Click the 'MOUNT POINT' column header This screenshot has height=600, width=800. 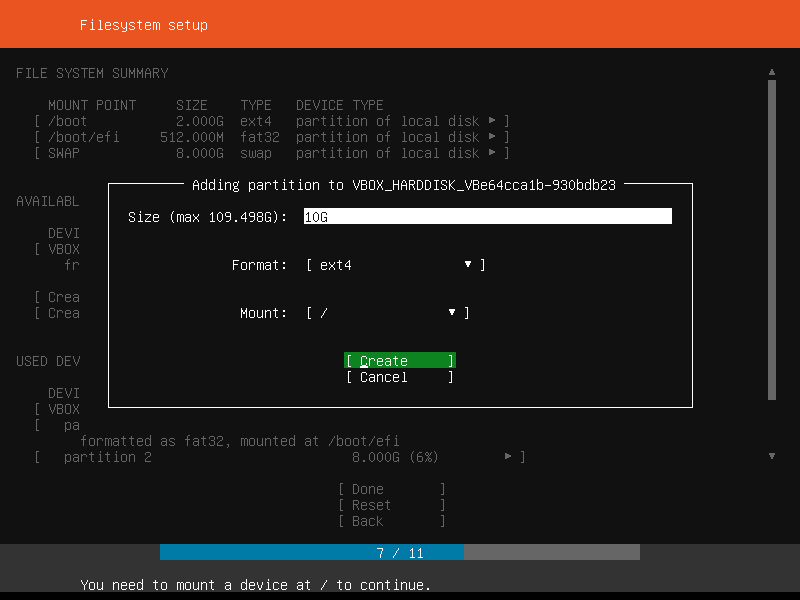coord(92,106)
